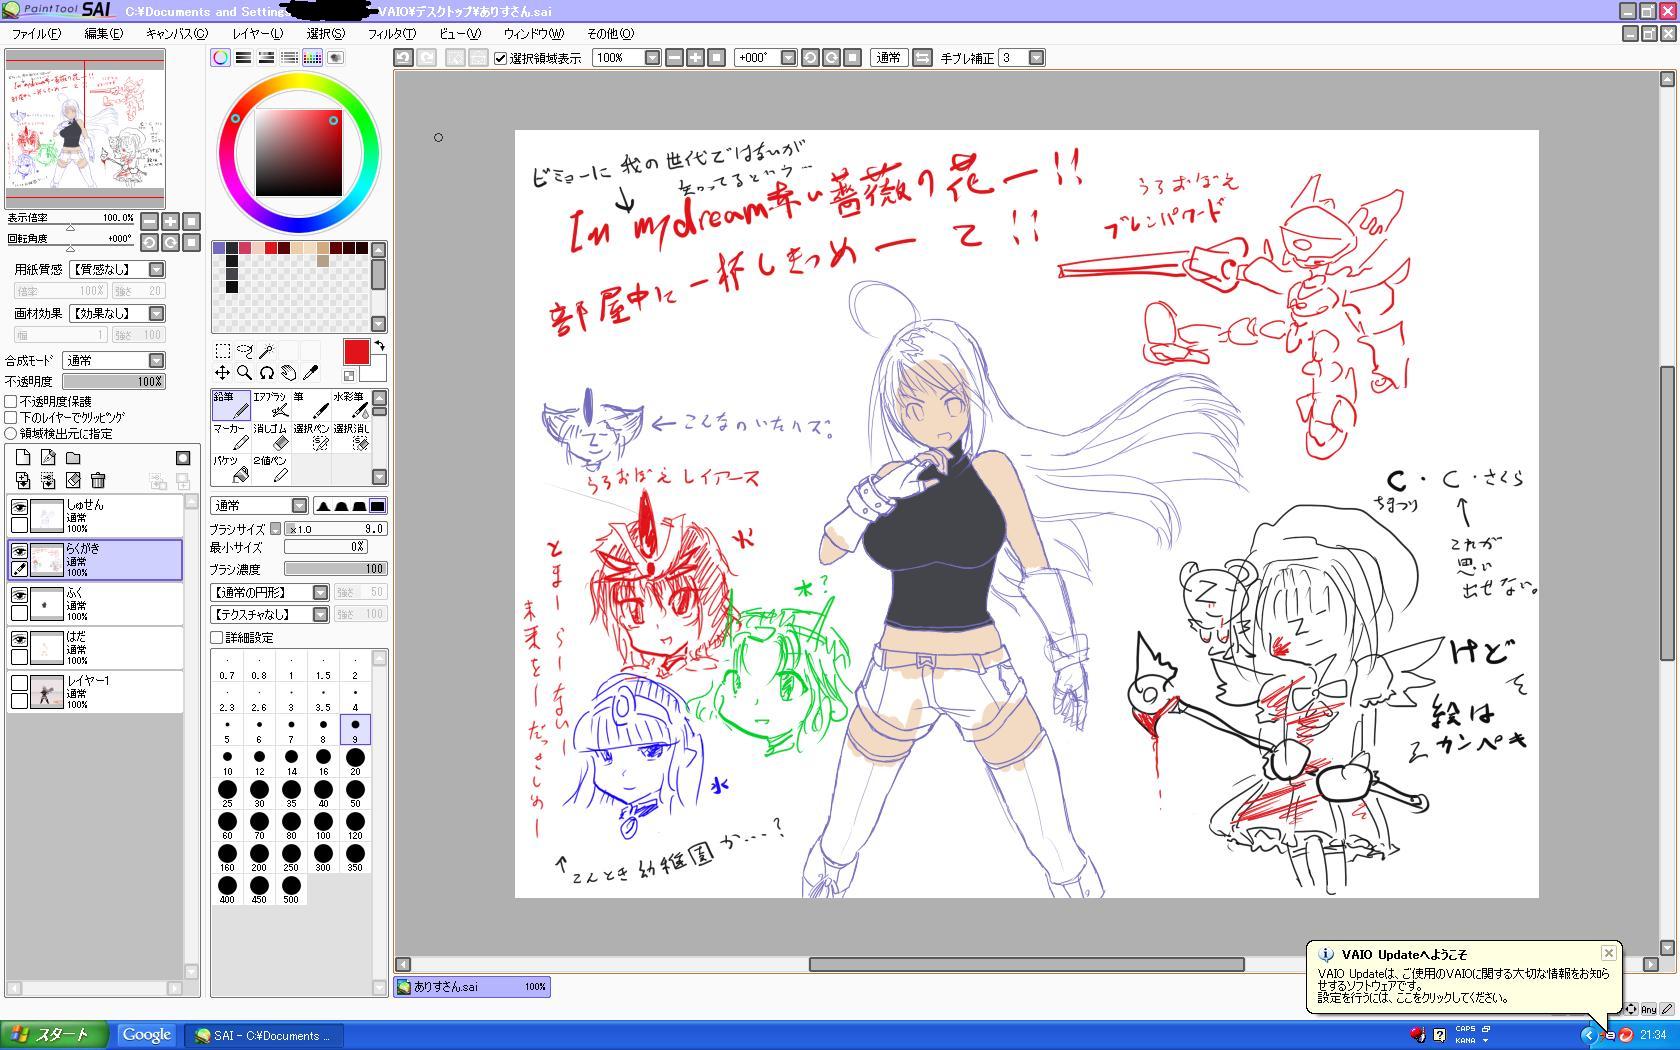Choose the zoom magnifier tool
This screenshot has width=1680, height=1050.
coord(245,373)
